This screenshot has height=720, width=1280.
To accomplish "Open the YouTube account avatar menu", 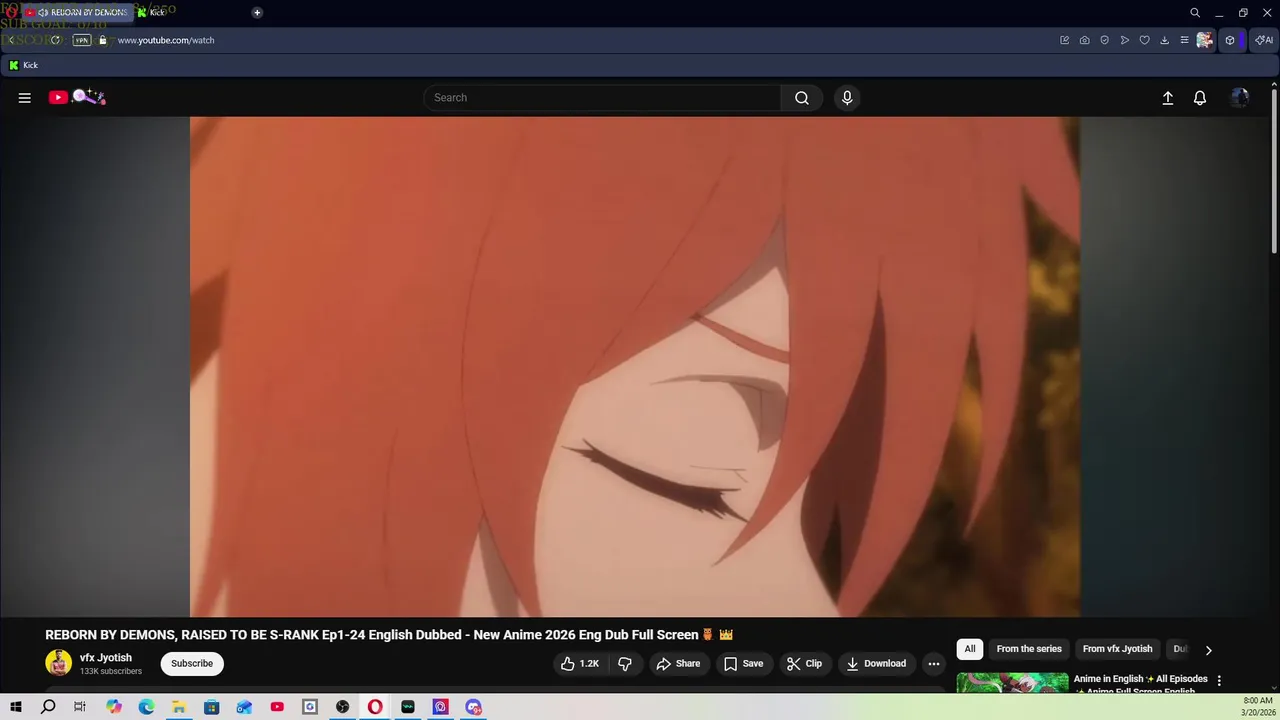I will click(x=1240, y=98).
